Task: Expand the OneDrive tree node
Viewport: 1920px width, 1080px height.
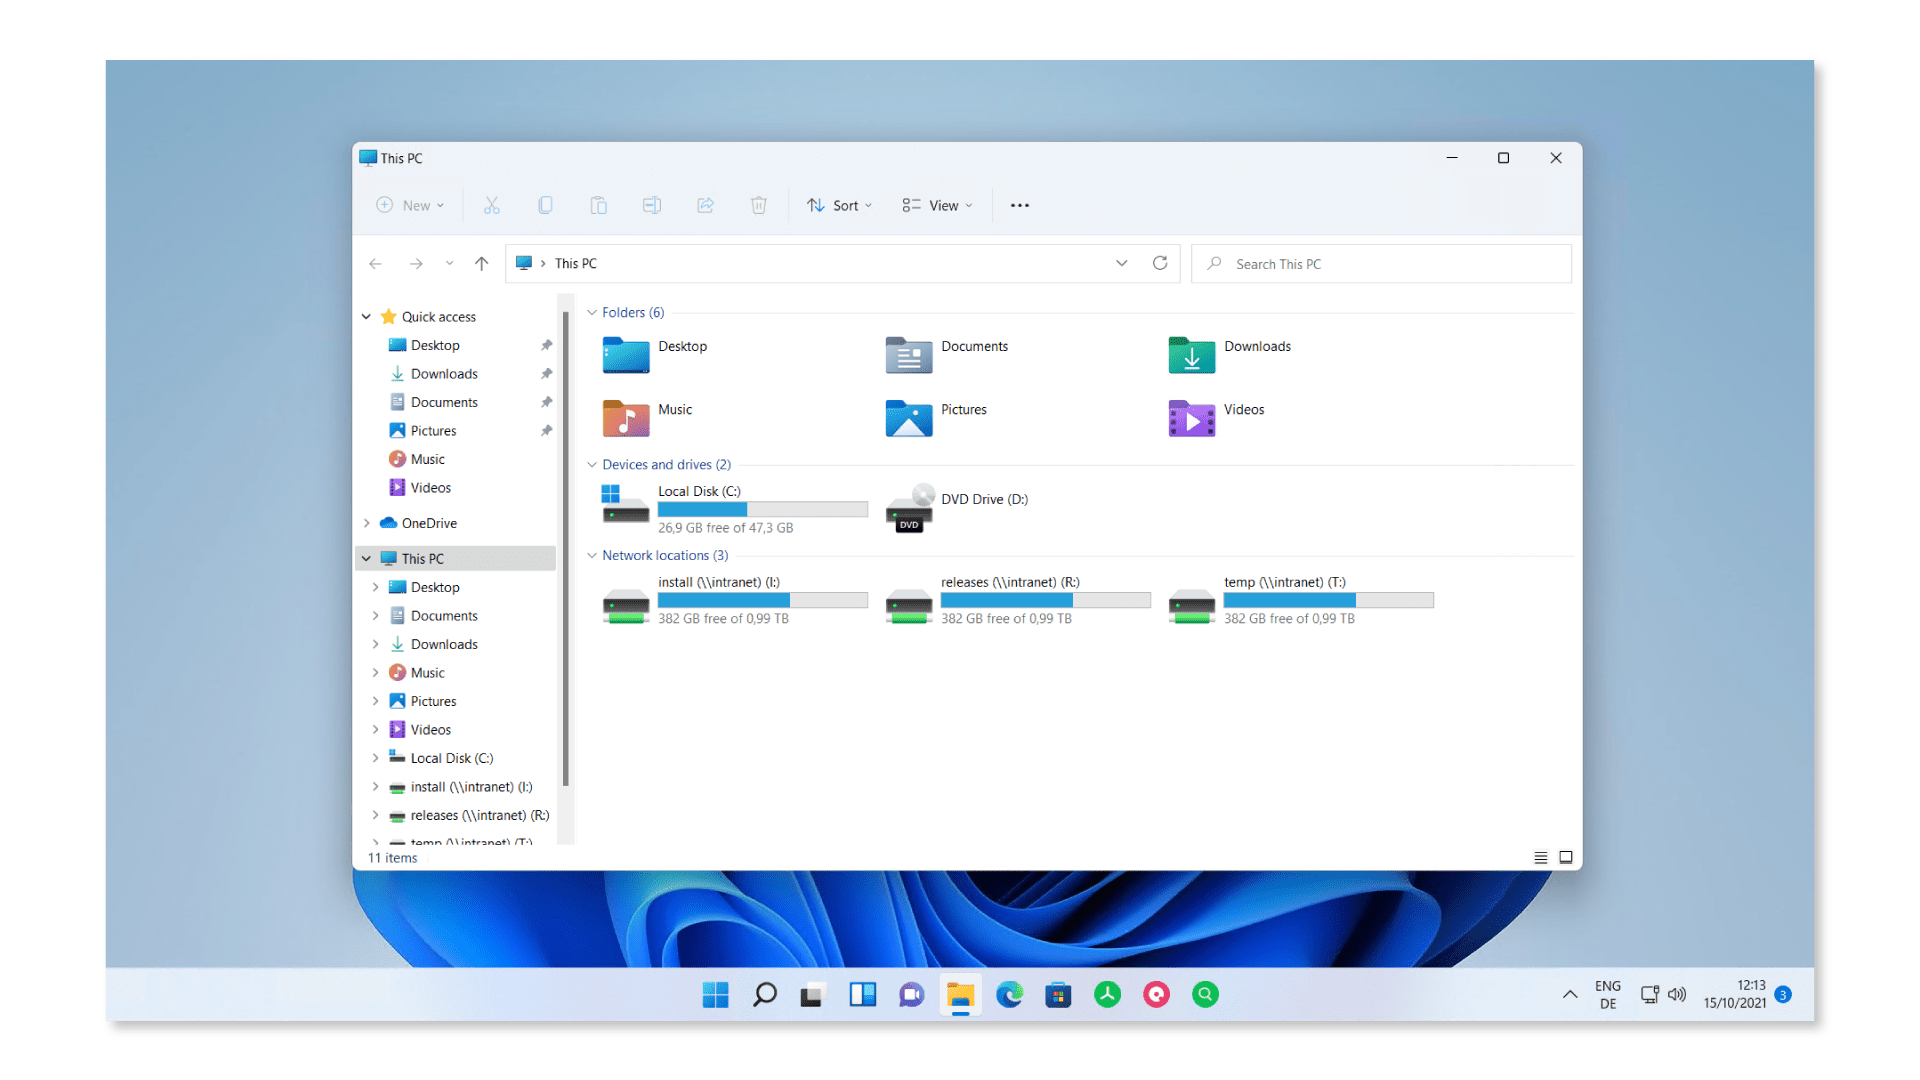Action: click(x=367, y=523)
